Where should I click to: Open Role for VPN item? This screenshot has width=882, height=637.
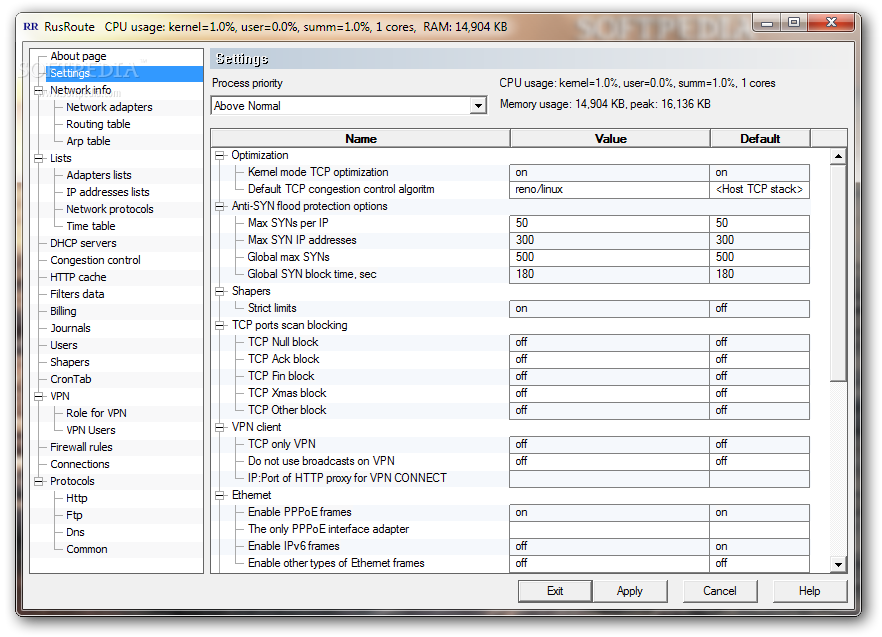pyautogui.click(x=96, y=413)
